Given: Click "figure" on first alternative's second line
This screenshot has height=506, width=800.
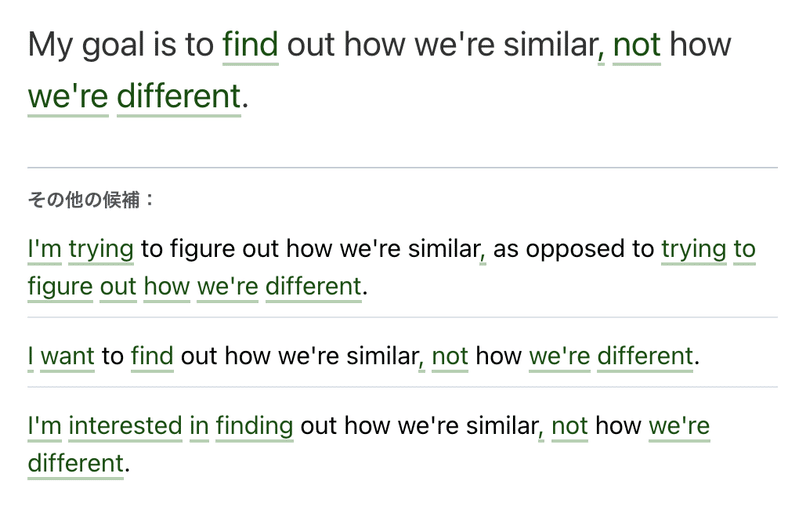Looking at the screenshot, I should coord(60,287).
